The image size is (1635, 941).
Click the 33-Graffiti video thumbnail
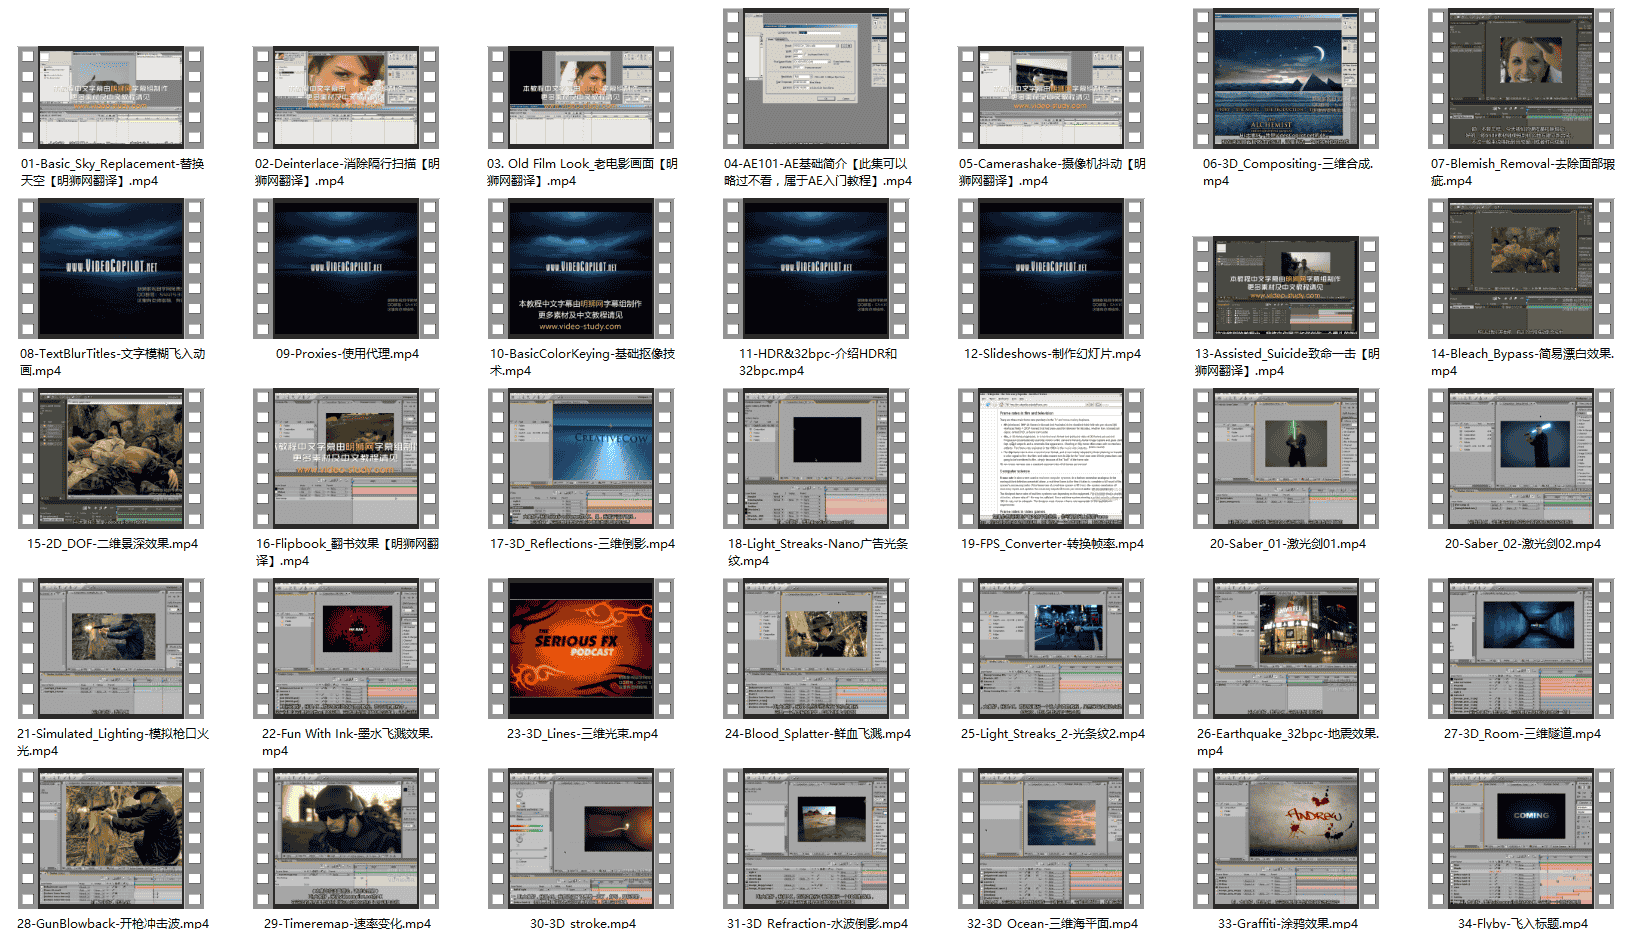point(1286,838)
